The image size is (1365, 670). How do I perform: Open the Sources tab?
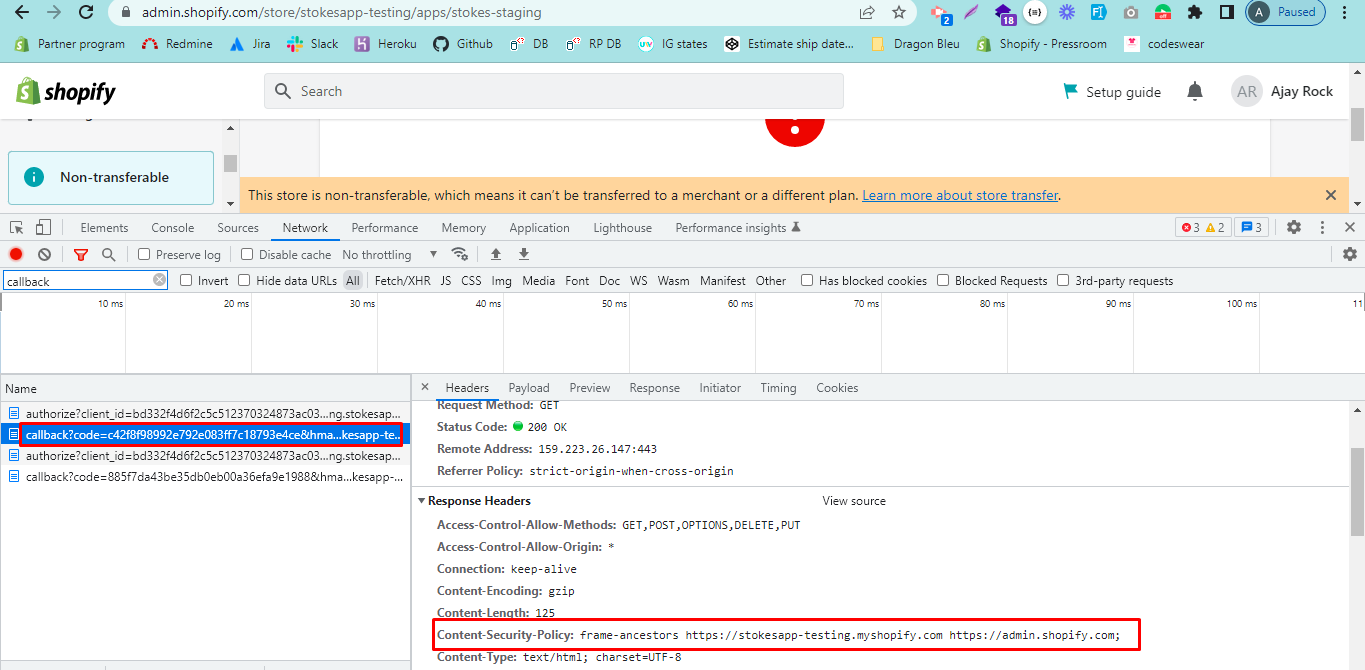tap(238, 228)
